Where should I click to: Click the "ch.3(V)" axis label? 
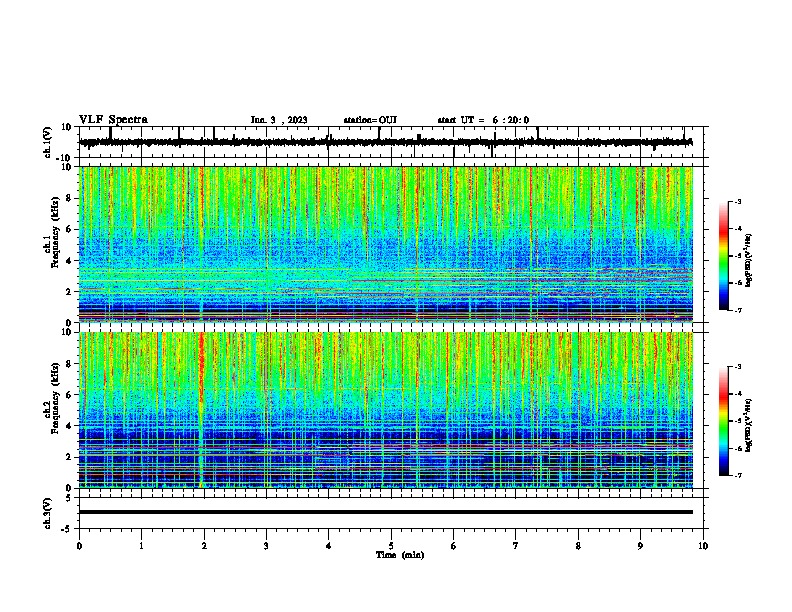tap(48, 513)
